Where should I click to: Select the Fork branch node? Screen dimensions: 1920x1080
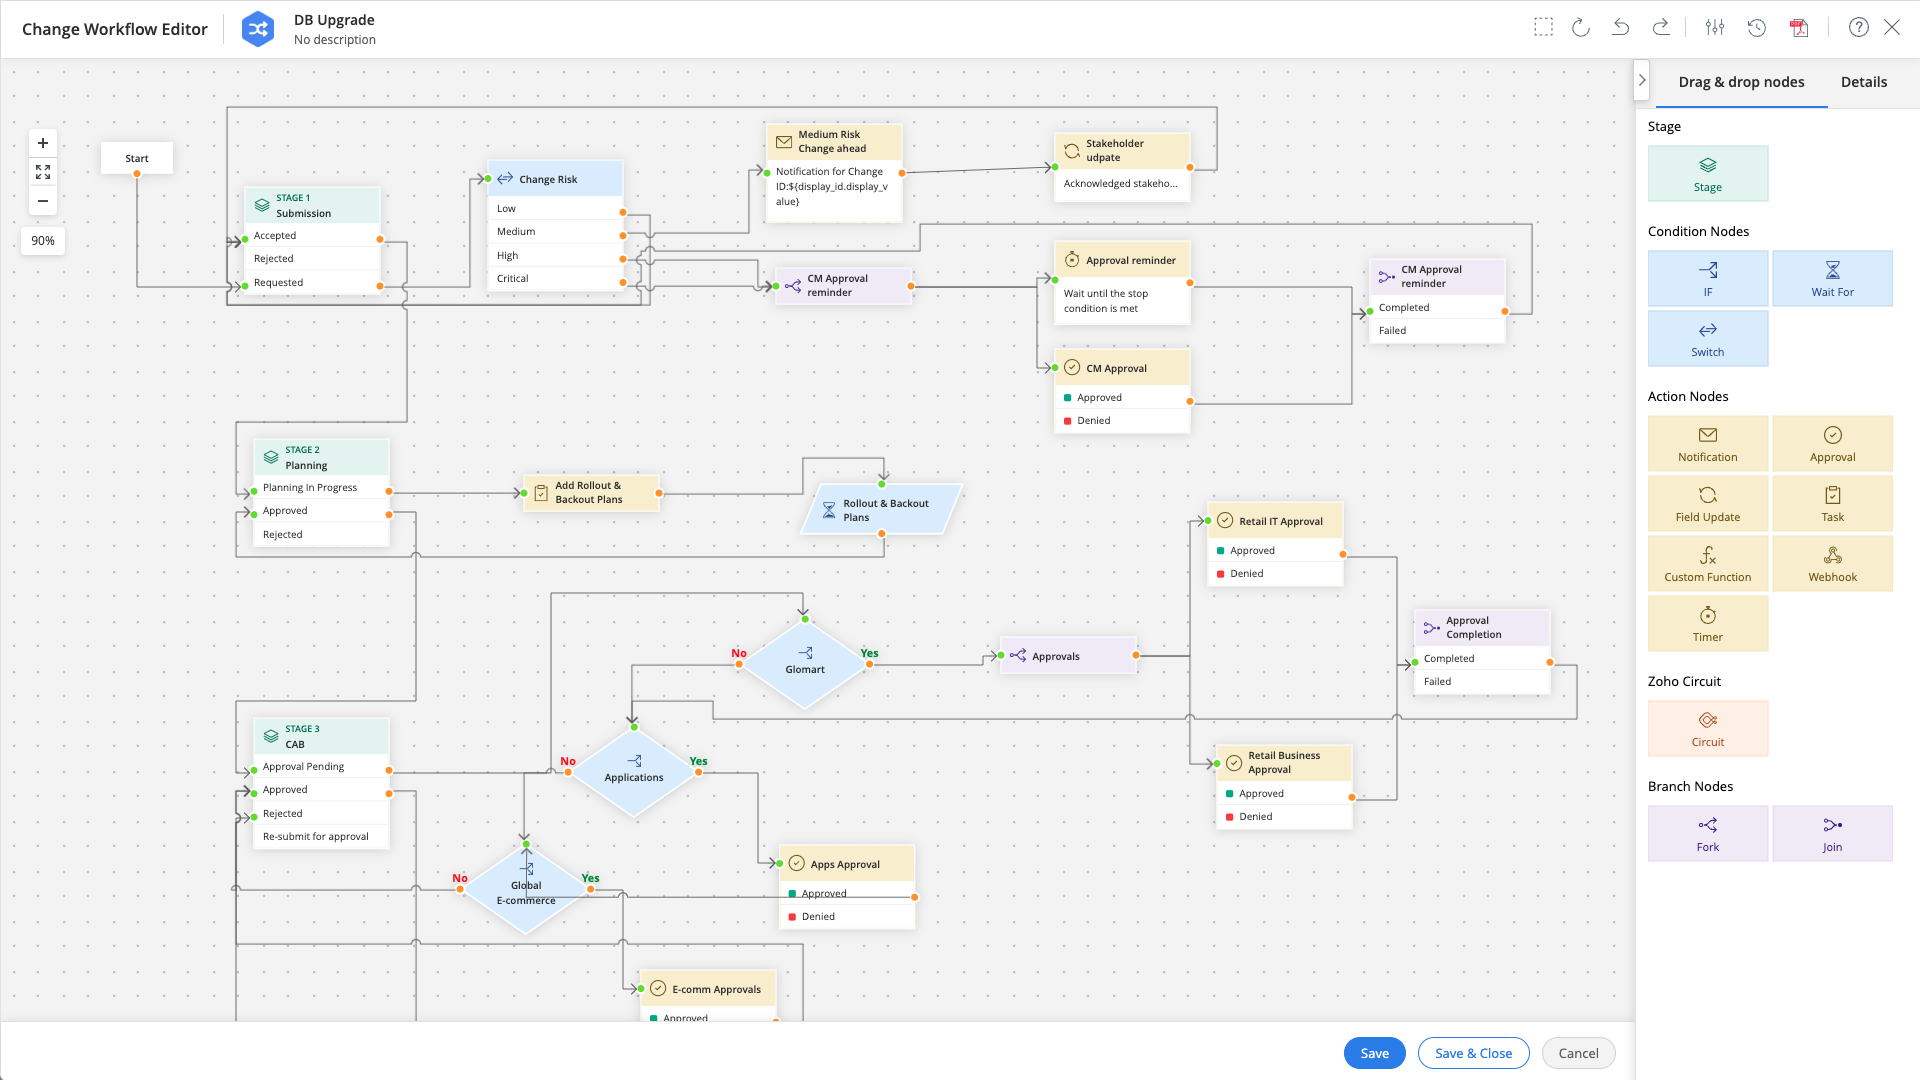1708,833
